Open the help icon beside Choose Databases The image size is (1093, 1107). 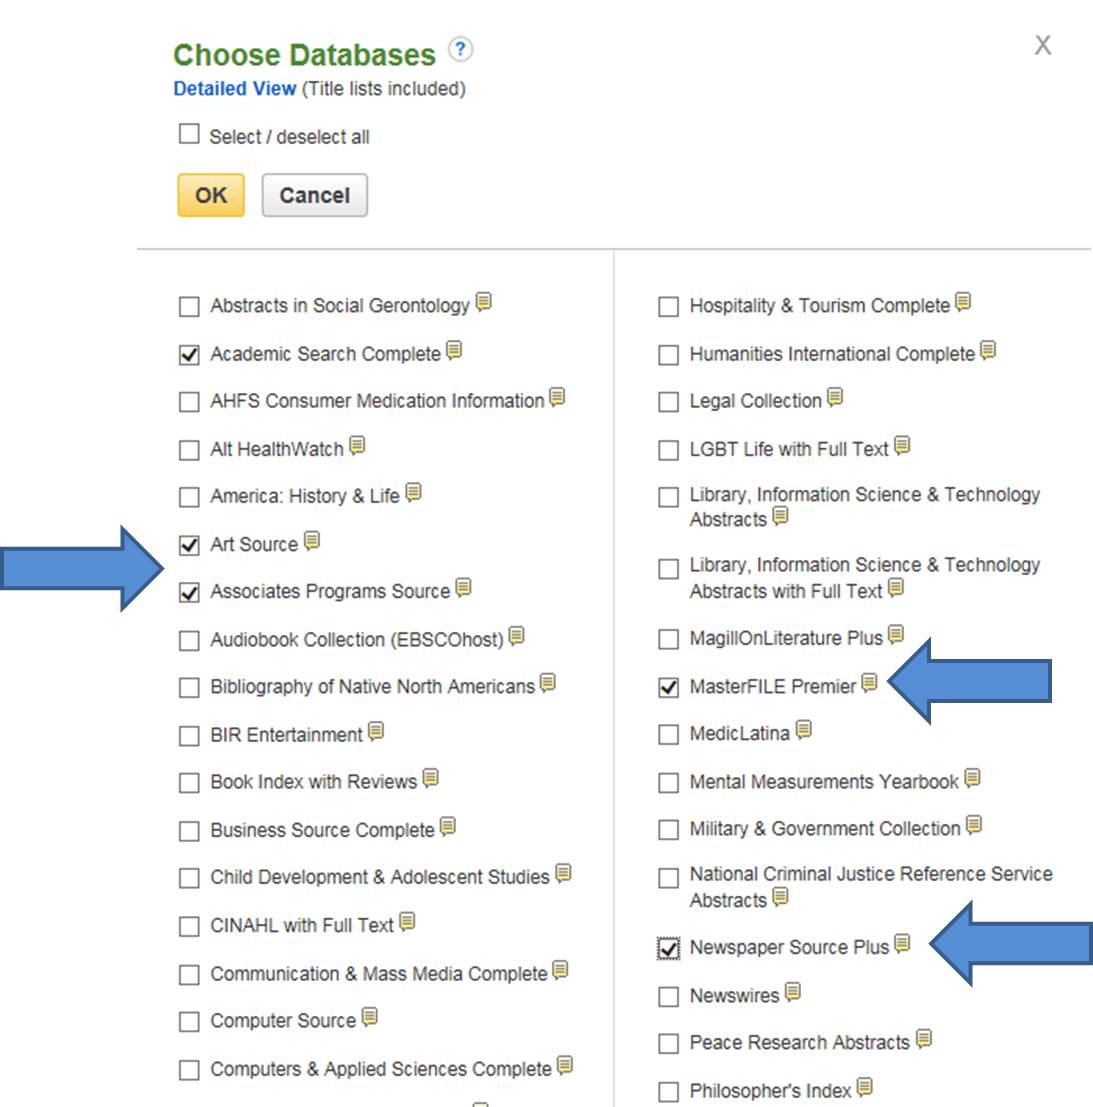[460, 49]
